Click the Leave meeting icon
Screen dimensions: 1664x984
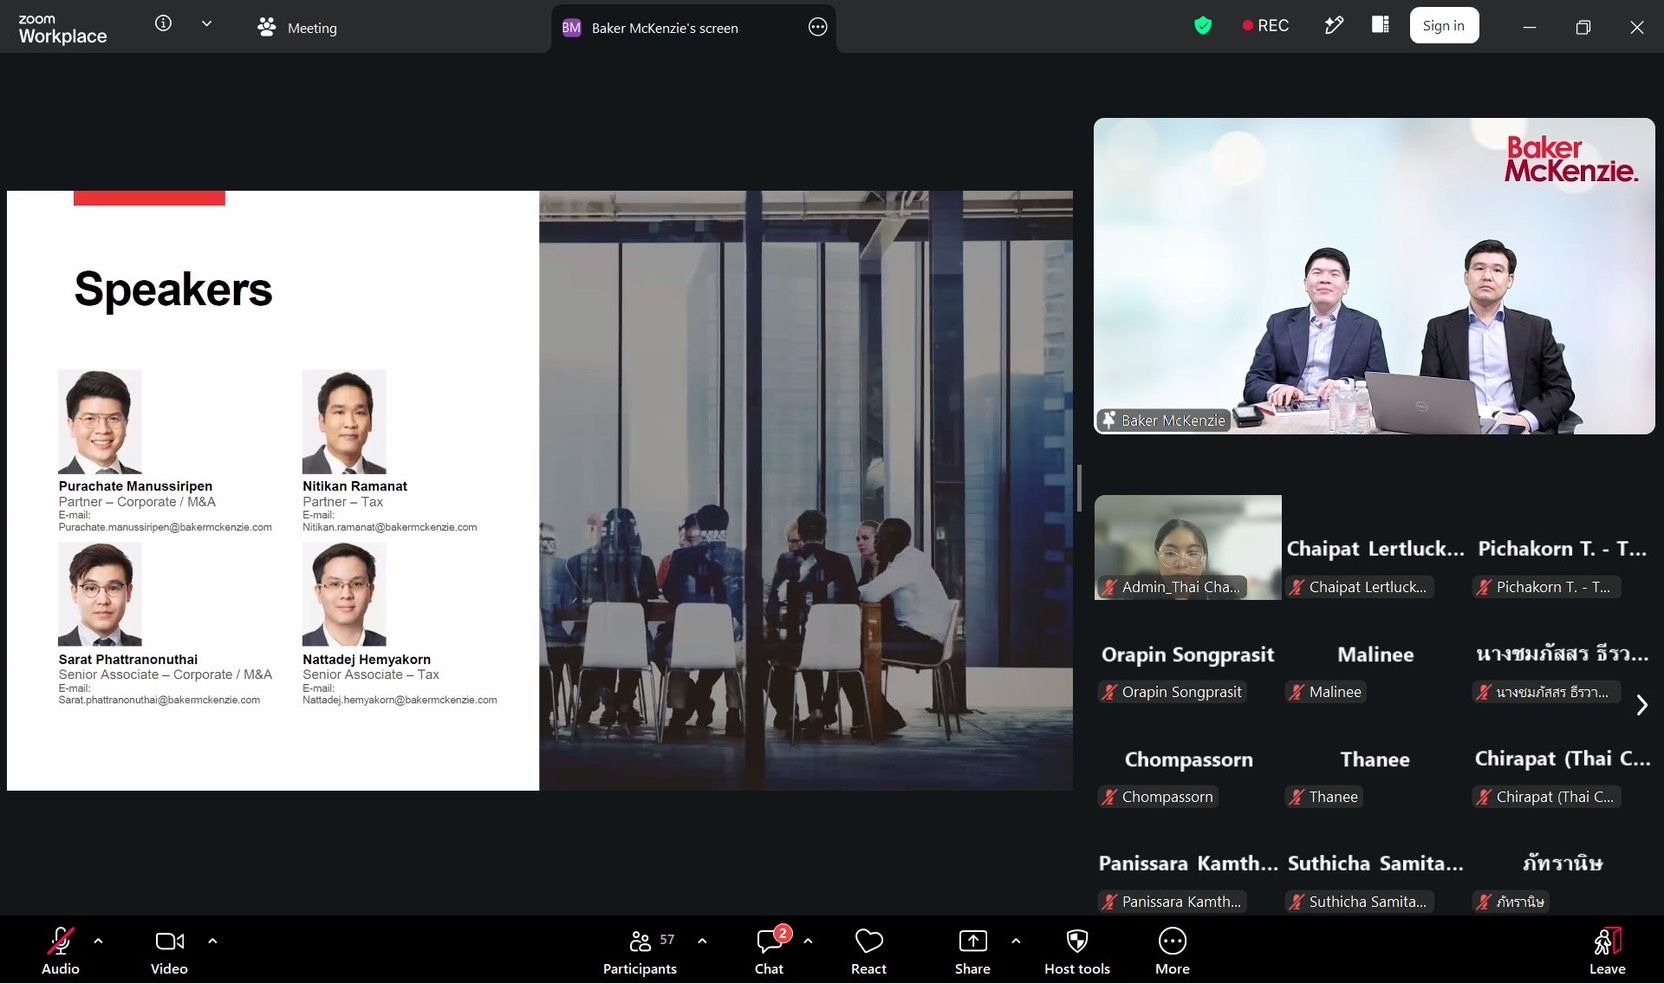[x=1607, y=941]
